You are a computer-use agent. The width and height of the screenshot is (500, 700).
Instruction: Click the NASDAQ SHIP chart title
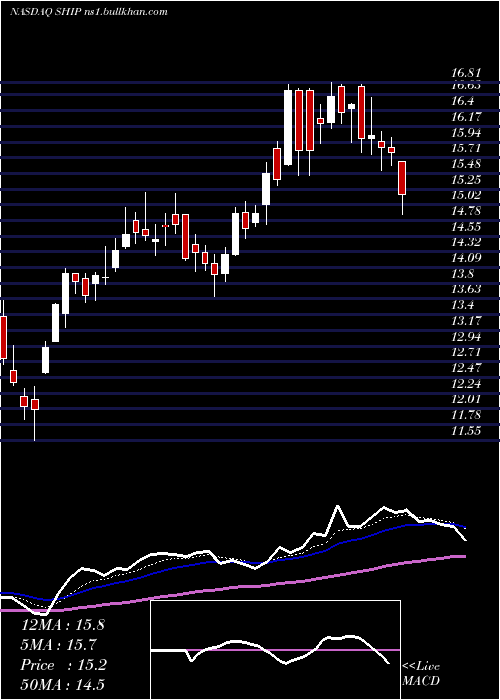(89, 12)
